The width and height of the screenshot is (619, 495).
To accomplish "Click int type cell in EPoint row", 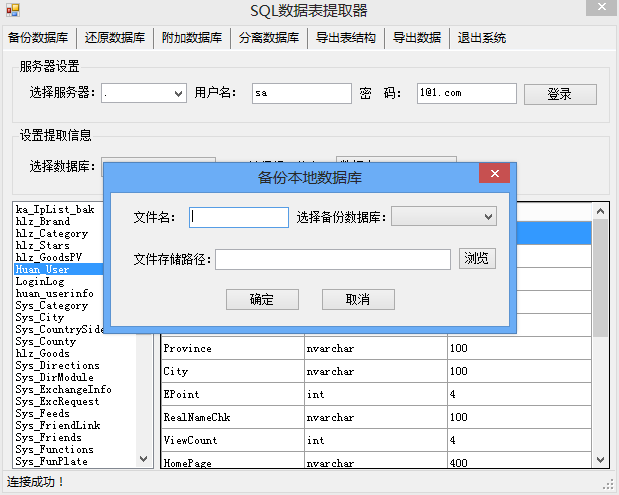I will (376, 394).
